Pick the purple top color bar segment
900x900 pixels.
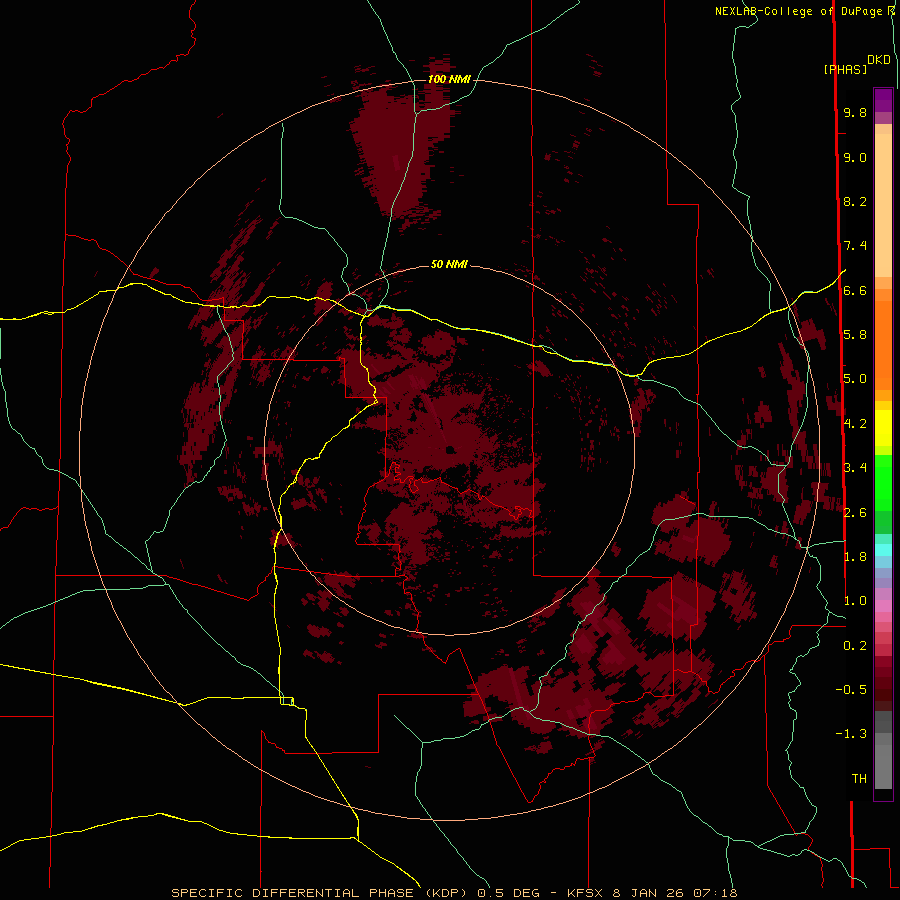(x=883, y=100)
